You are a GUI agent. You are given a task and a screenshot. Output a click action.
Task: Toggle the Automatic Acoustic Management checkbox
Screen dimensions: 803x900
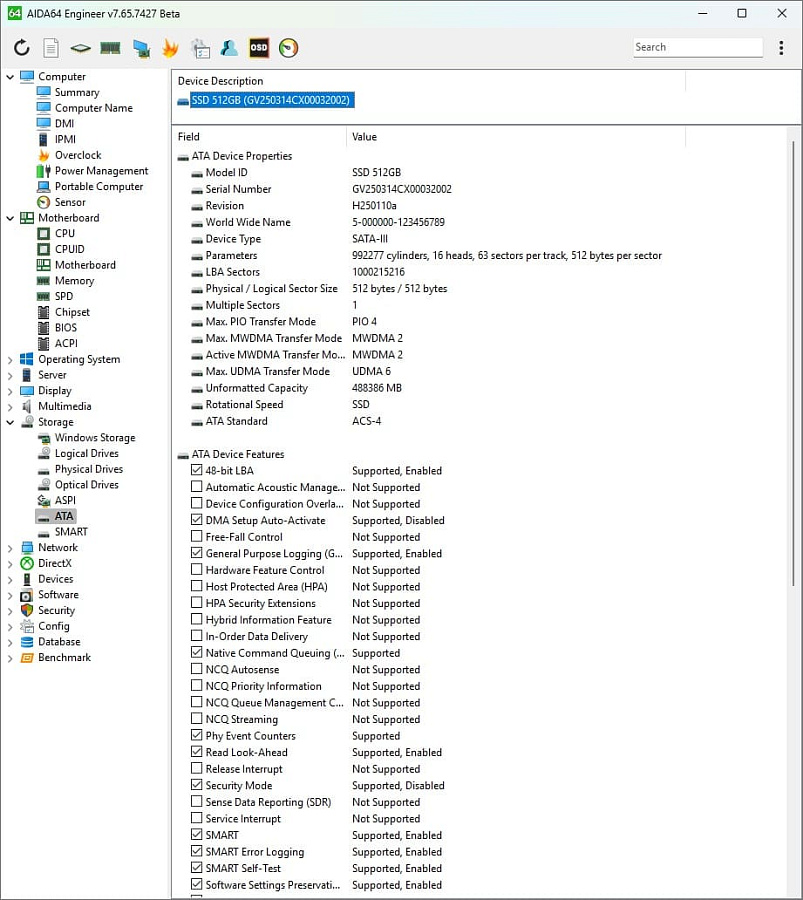click(x=196, y=487)
